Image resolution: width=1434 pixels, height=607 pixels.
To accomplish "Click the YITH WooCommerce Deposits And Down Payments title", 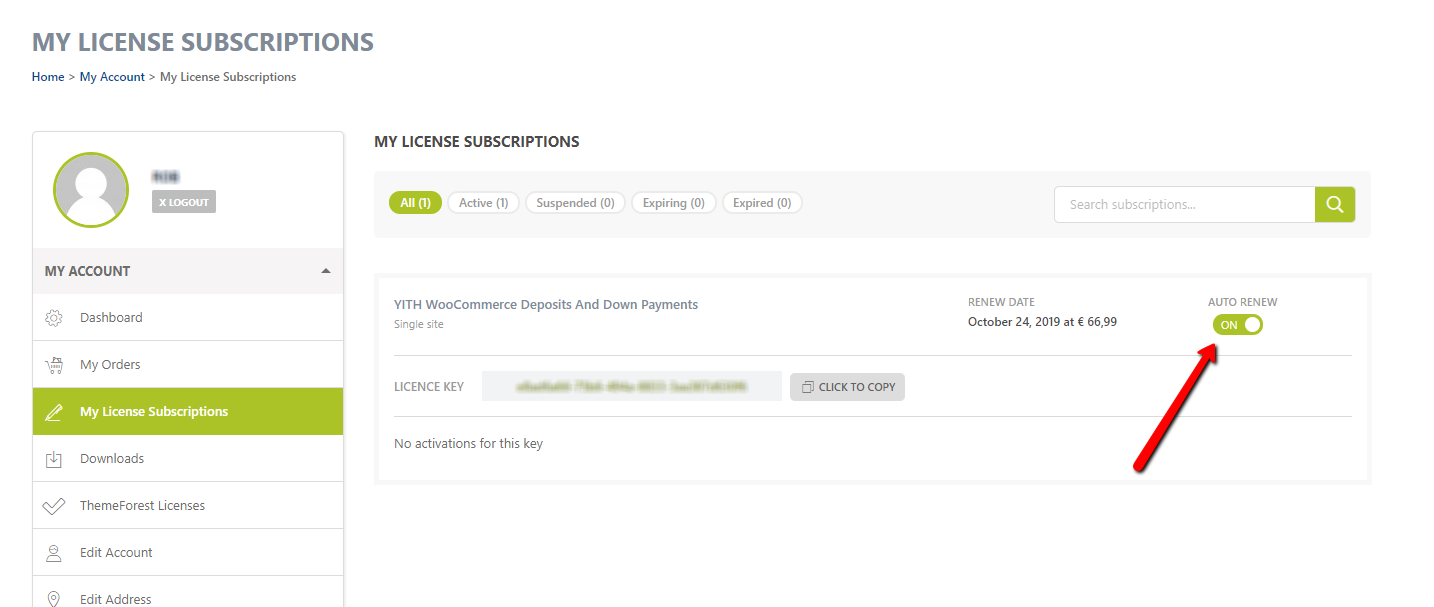I will (x=546, y=305).
